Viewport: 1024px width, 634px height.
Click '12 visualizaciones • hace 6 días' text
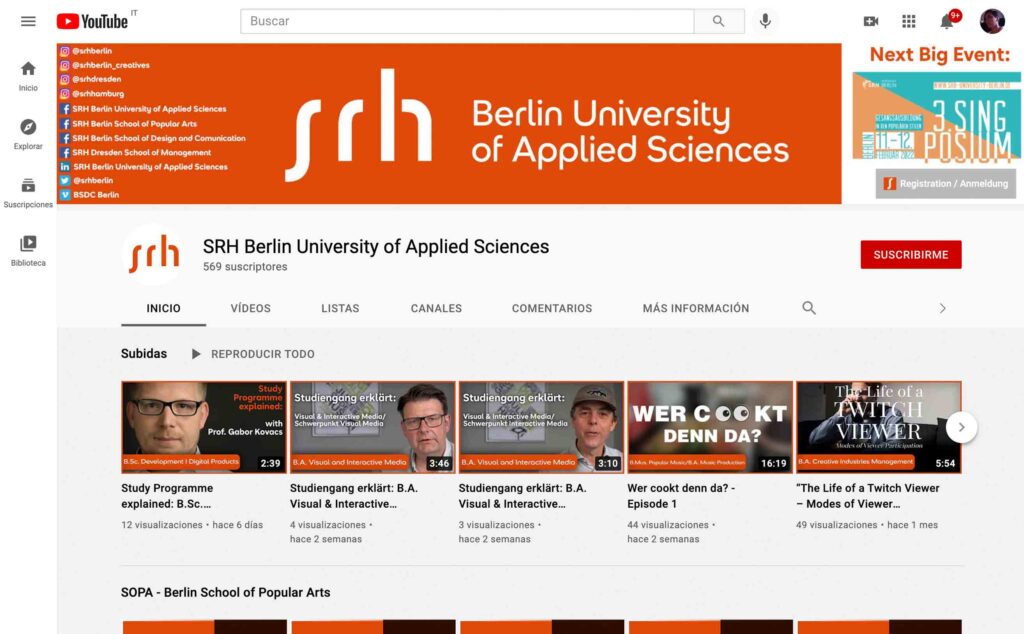[192, 525]
